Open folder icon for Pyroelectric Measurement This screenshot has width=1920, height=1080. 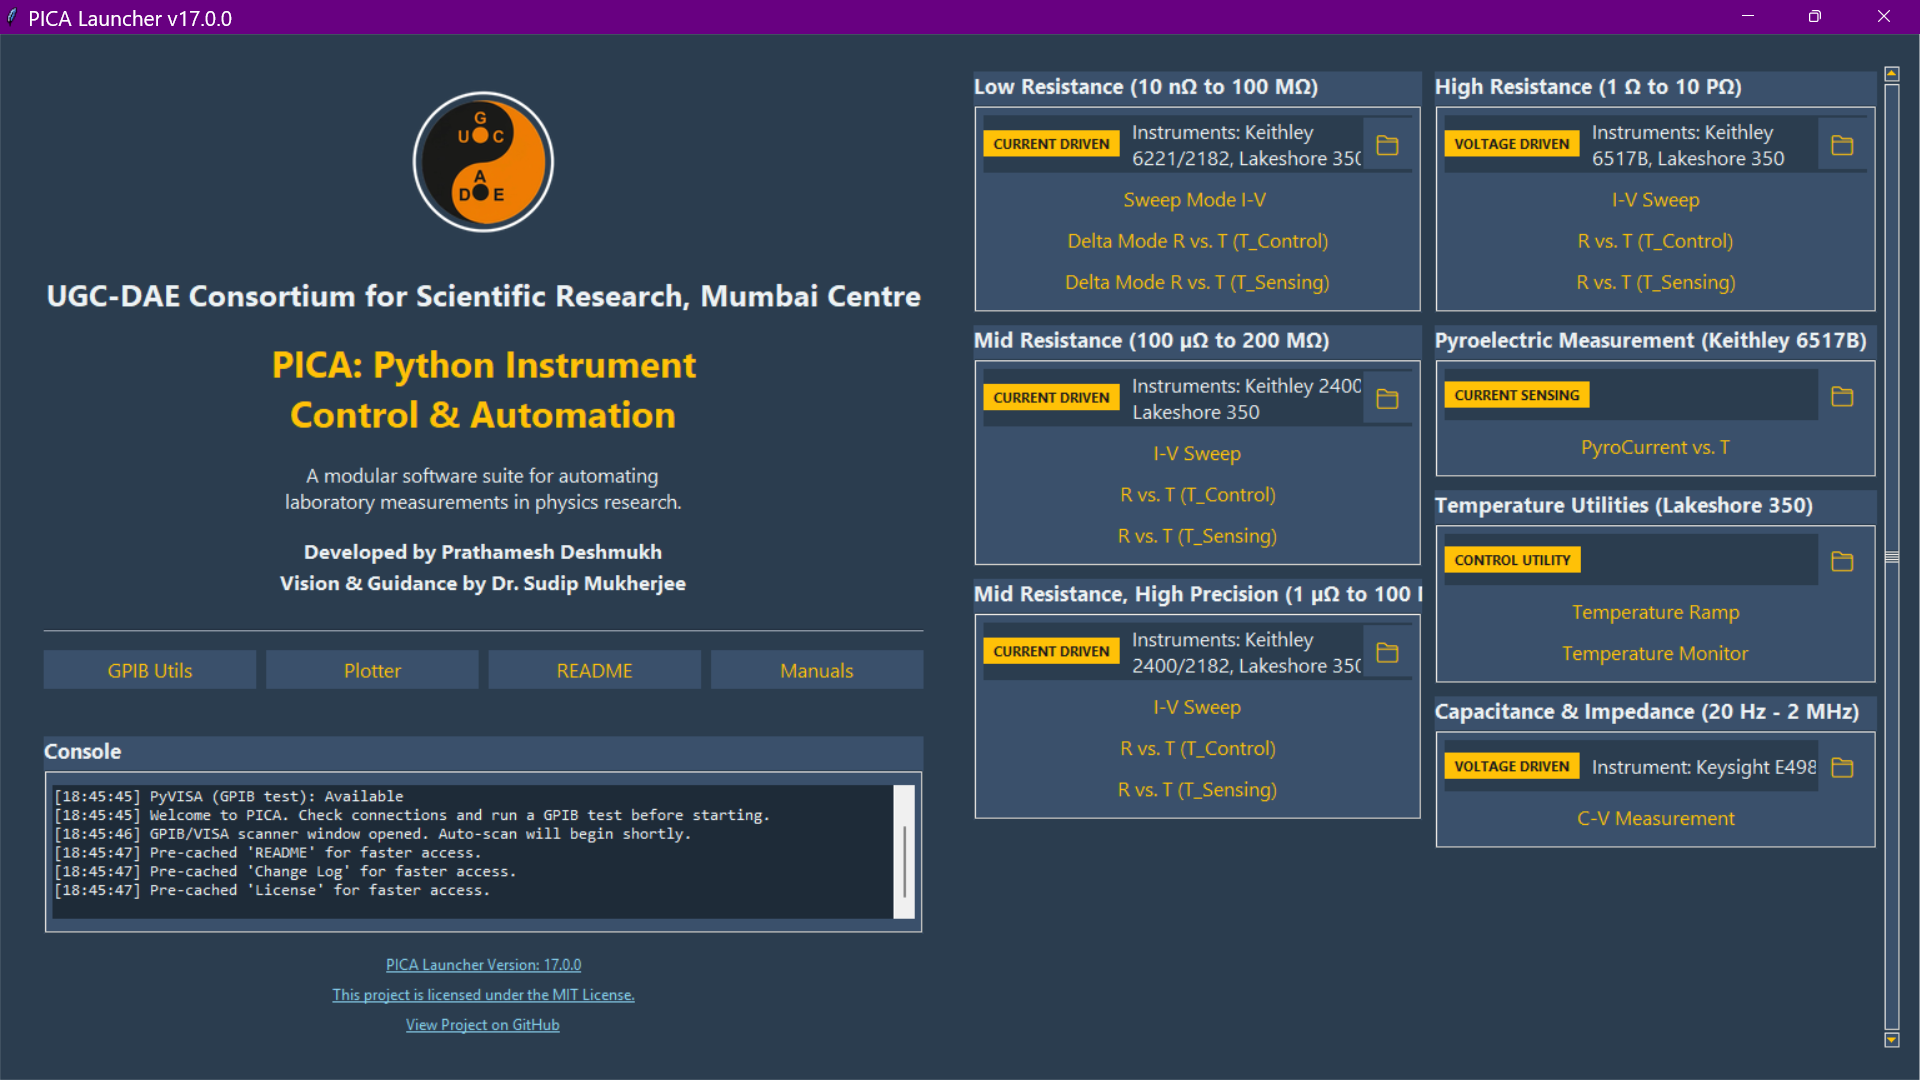(x=1842, y=397)
